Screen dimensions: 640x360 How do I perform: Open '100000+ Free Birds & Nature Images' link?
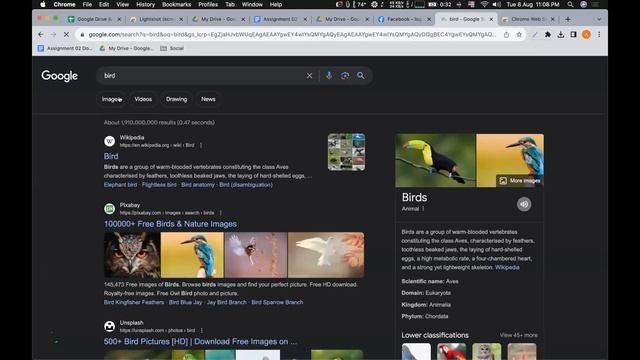(x=170, y=224)
